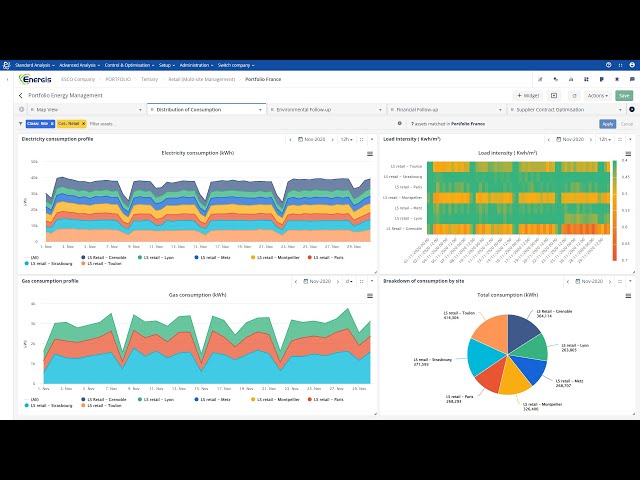Open the Setup menu
Screen dimensions: 640x480
(x=167, y=65)
